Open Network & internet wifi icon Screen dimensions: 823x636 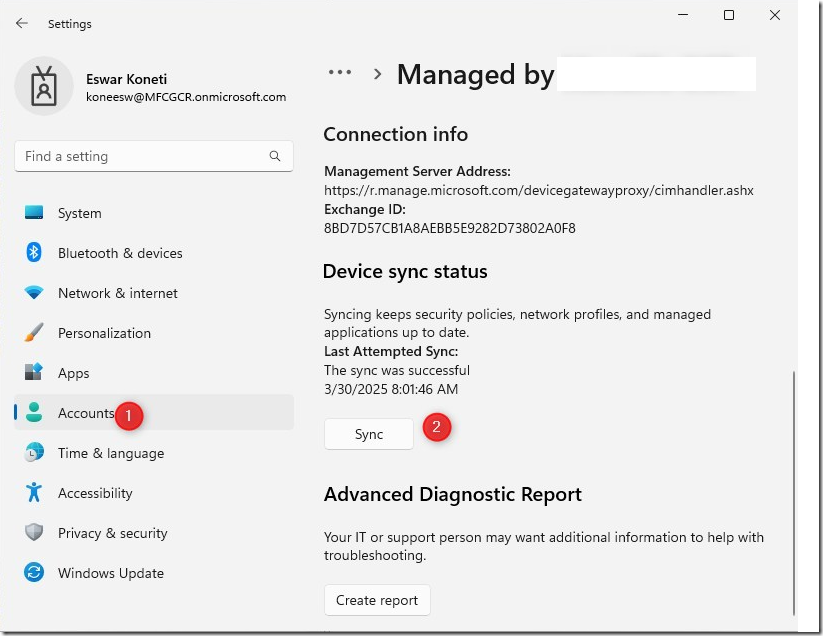[34, 293]
